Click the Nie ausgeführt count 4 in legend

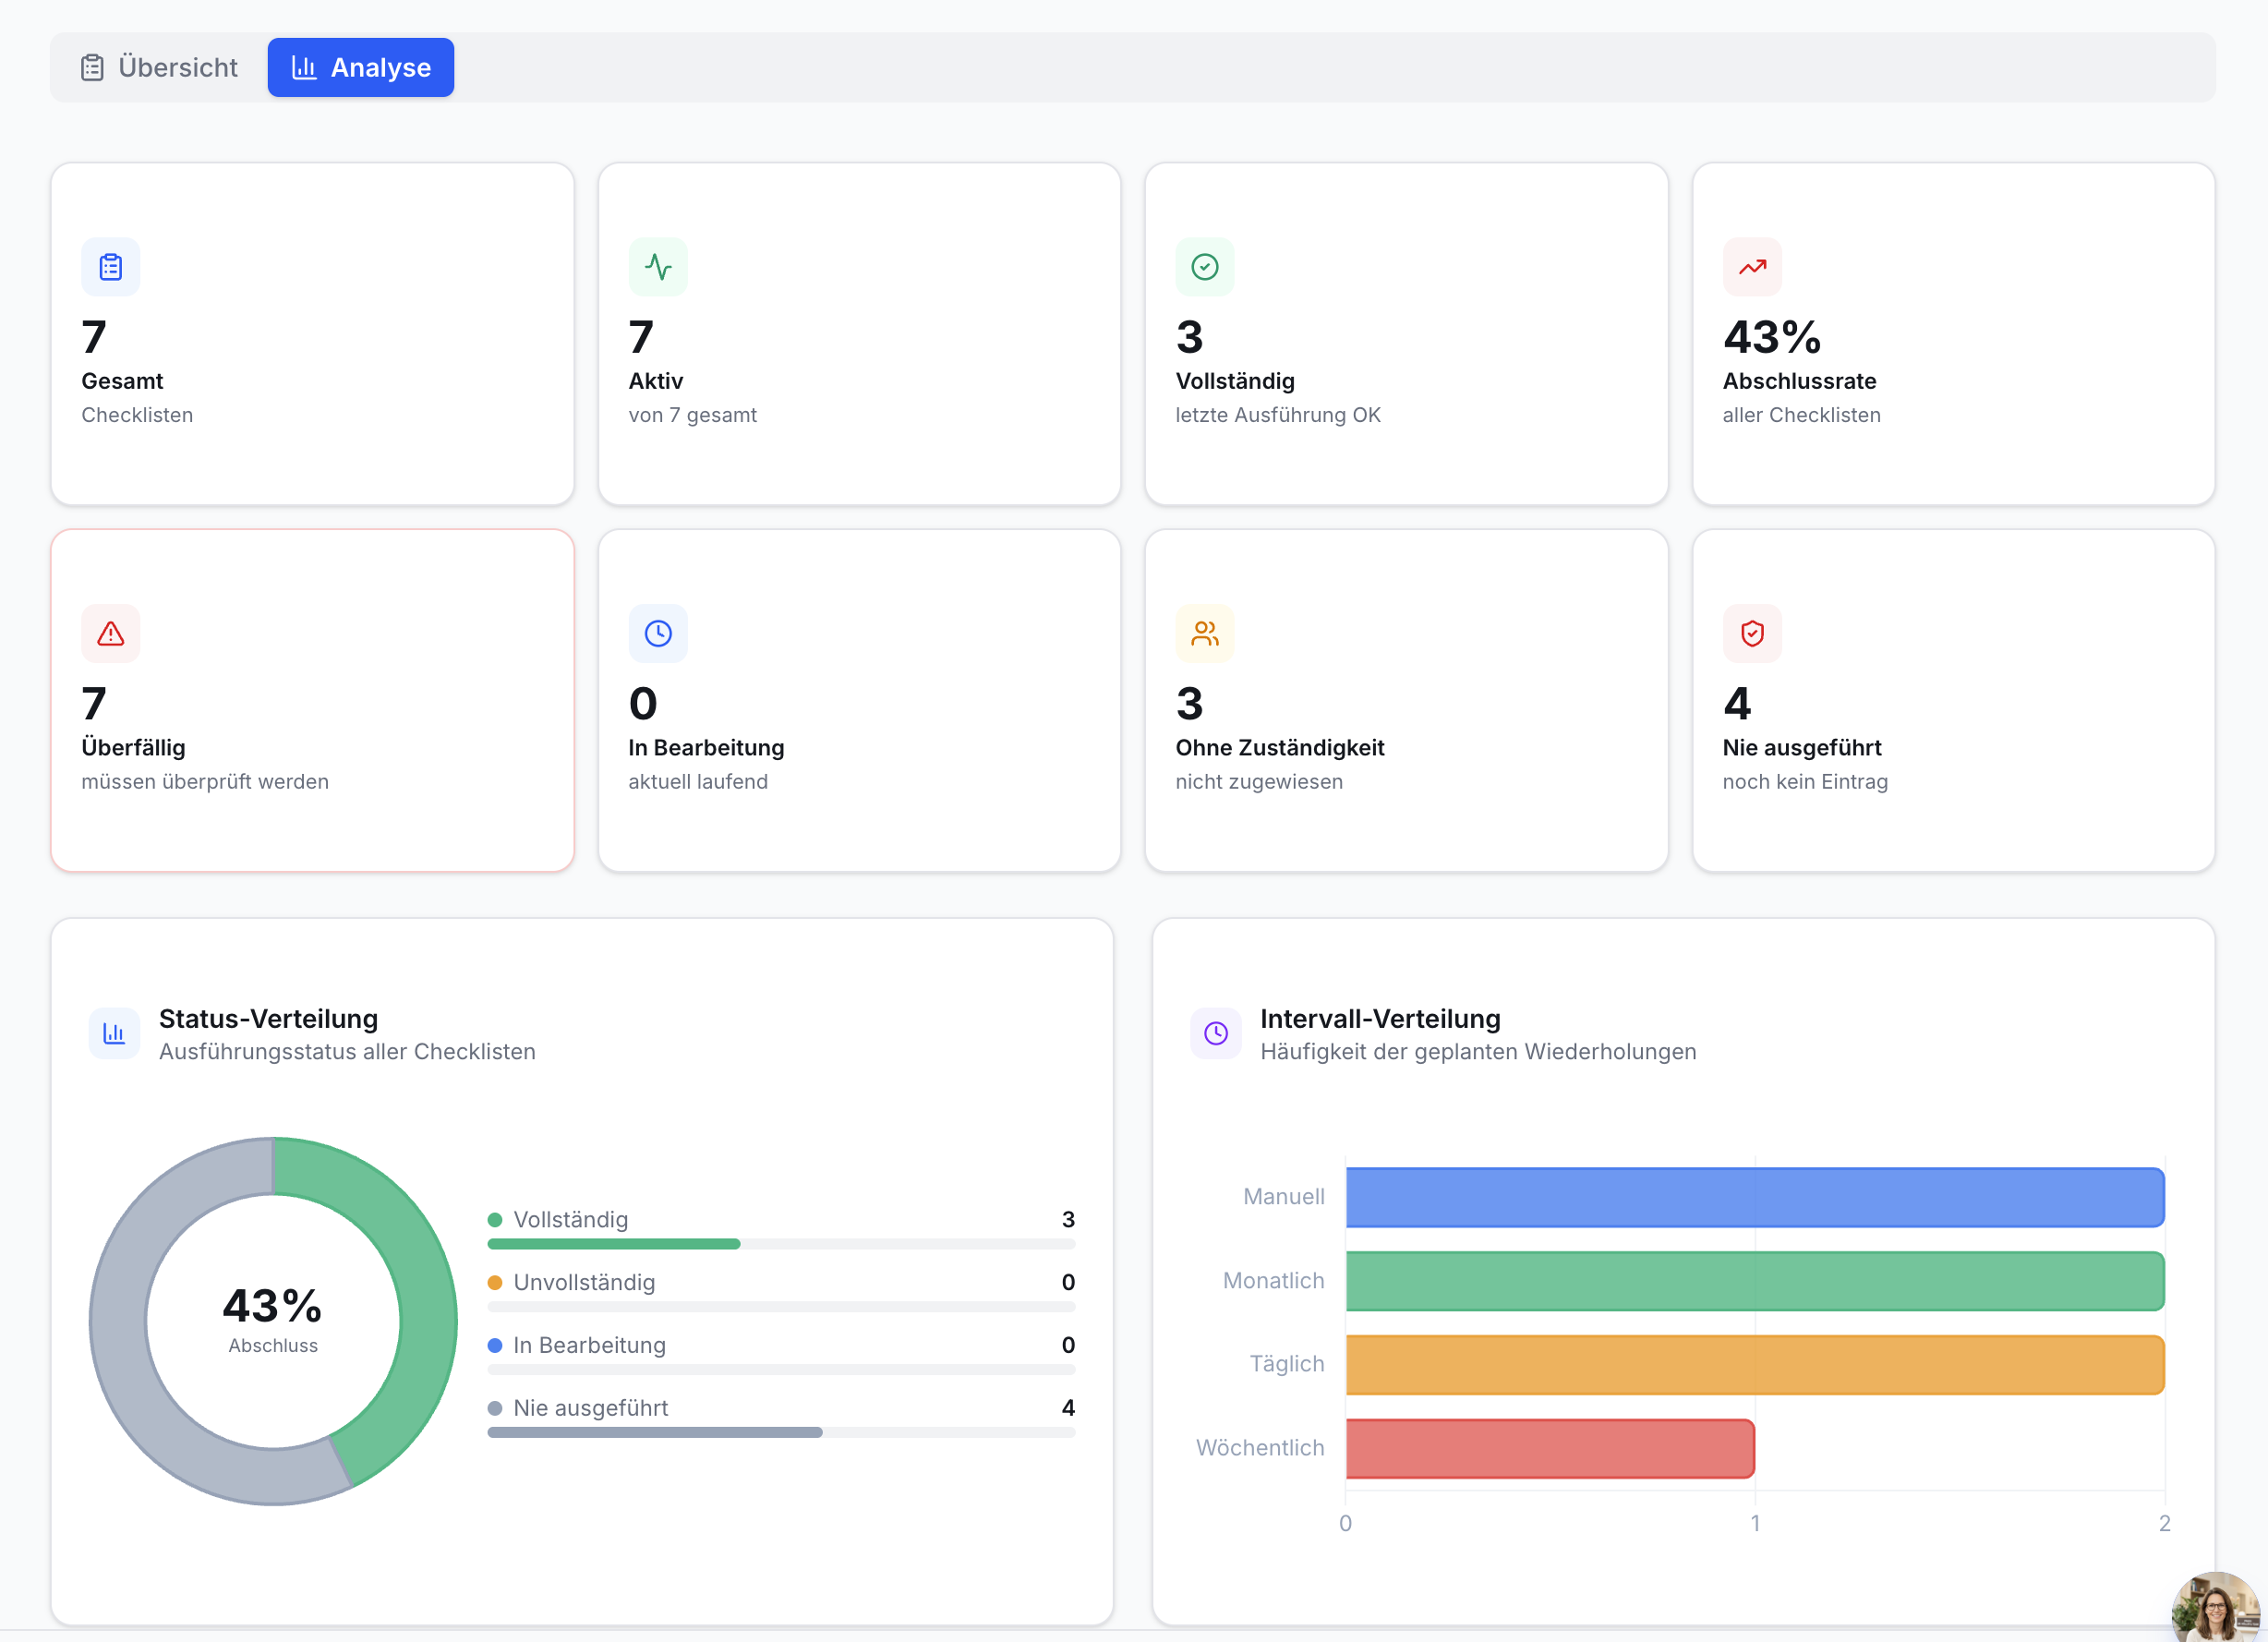[1068, 1409]
